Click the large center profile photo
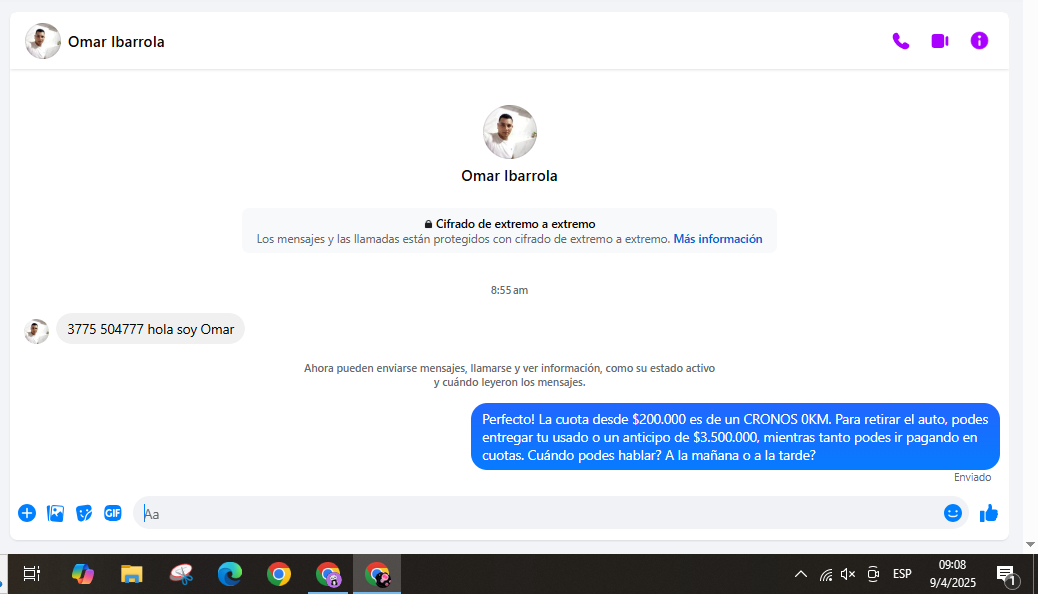Viewport: 1038px width, 594px height. point(509,132)
